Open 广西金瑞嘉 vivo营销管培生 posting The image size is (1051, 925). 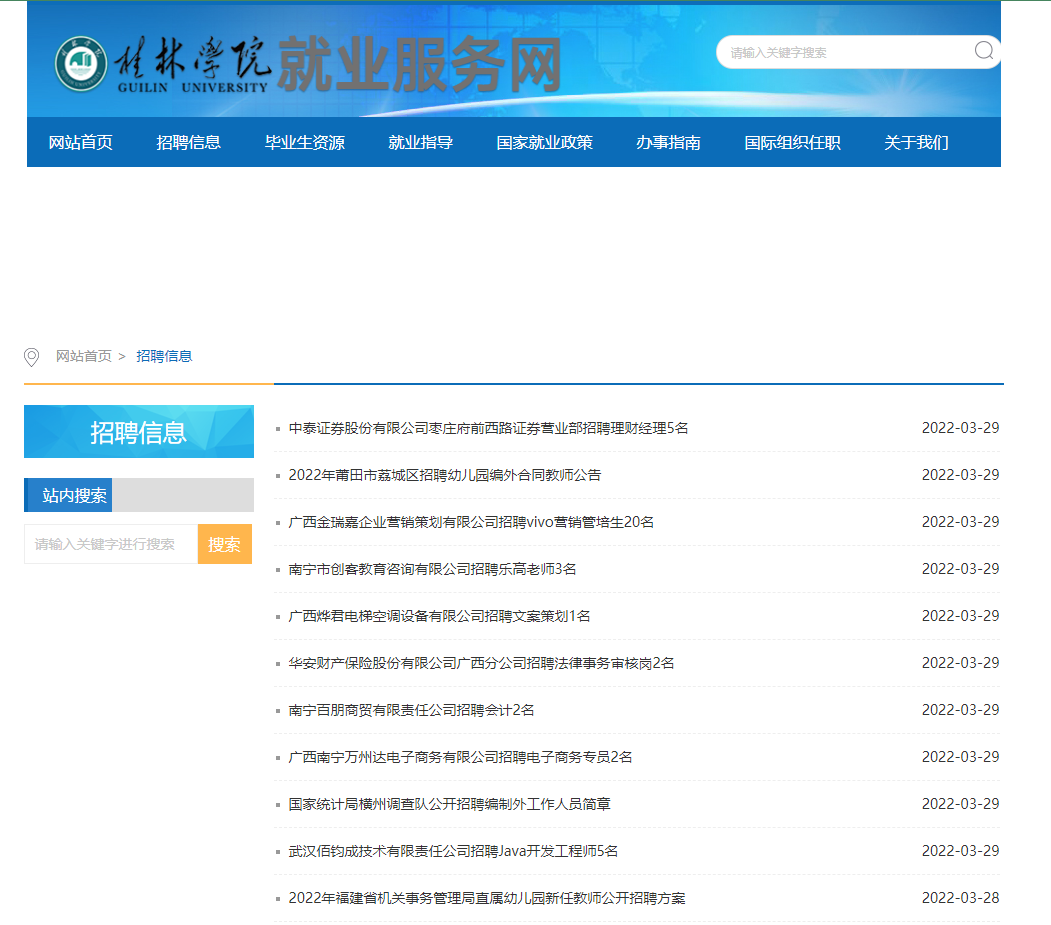471,522
